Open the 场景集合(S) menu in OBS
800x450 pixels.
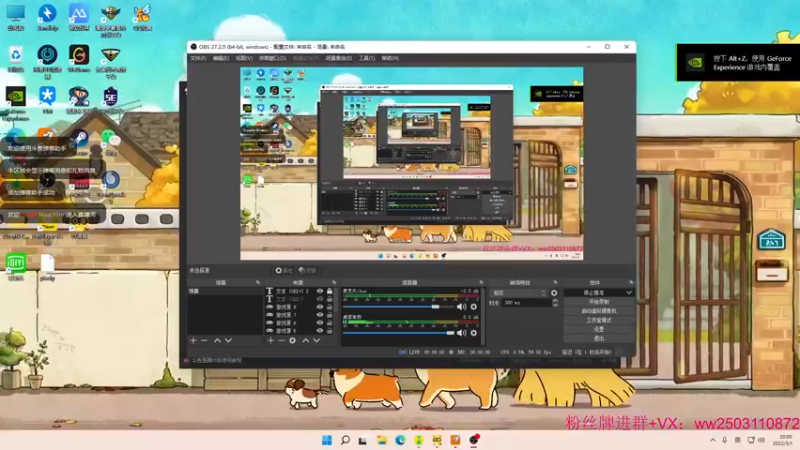[x=339, y=58]
